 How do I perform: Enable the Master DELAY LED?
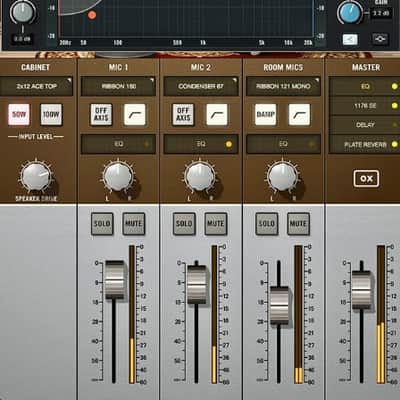click(394, 125)
